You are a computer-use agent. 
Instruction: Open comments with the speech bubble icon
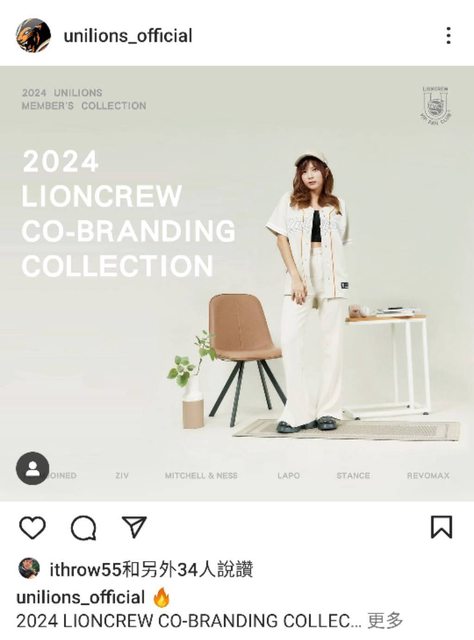tap(84, 528)
